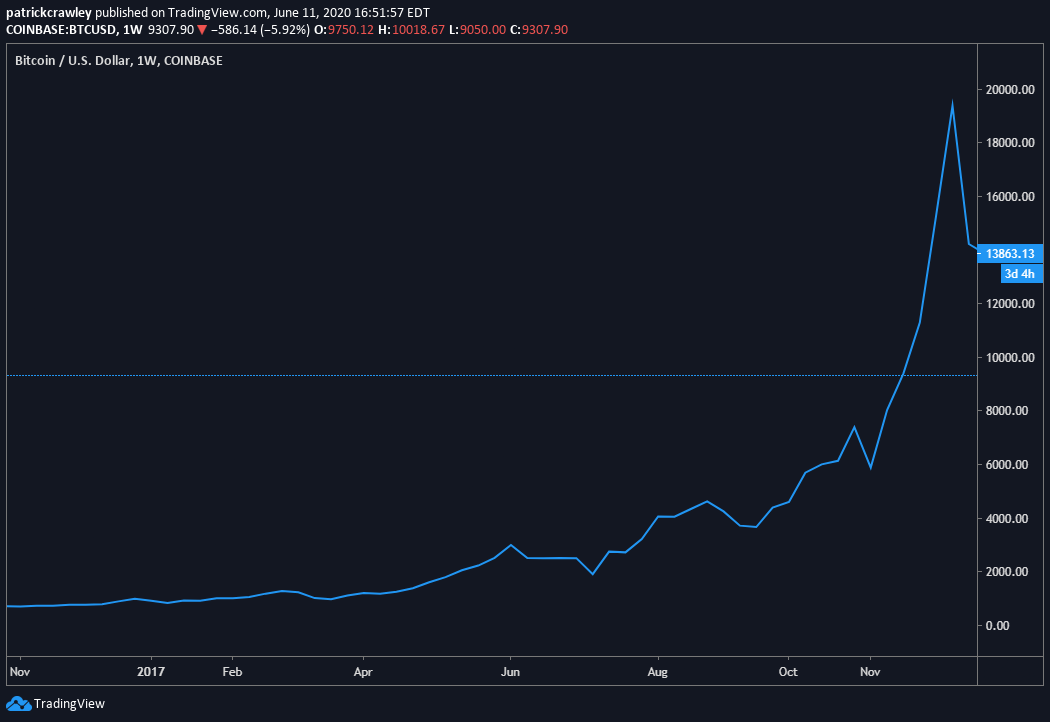The height and width of the screenshot is (722, 1050).
Task: Click the TradingView text at bottom left
Action: [x=69, y=703]
